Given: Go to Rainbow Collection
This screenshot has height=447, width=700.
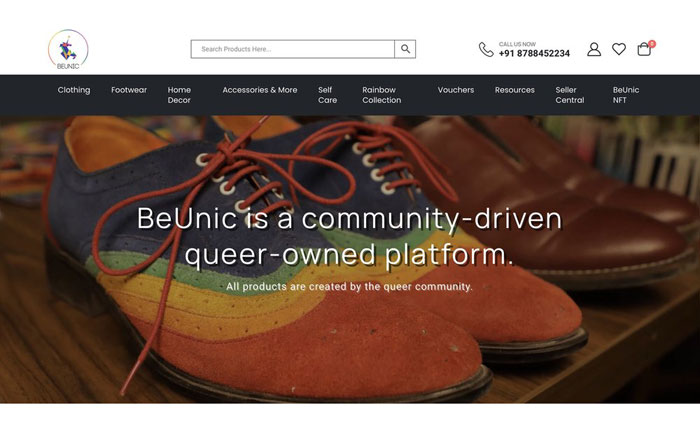Looking at the screenshot, I should point(382,95).
